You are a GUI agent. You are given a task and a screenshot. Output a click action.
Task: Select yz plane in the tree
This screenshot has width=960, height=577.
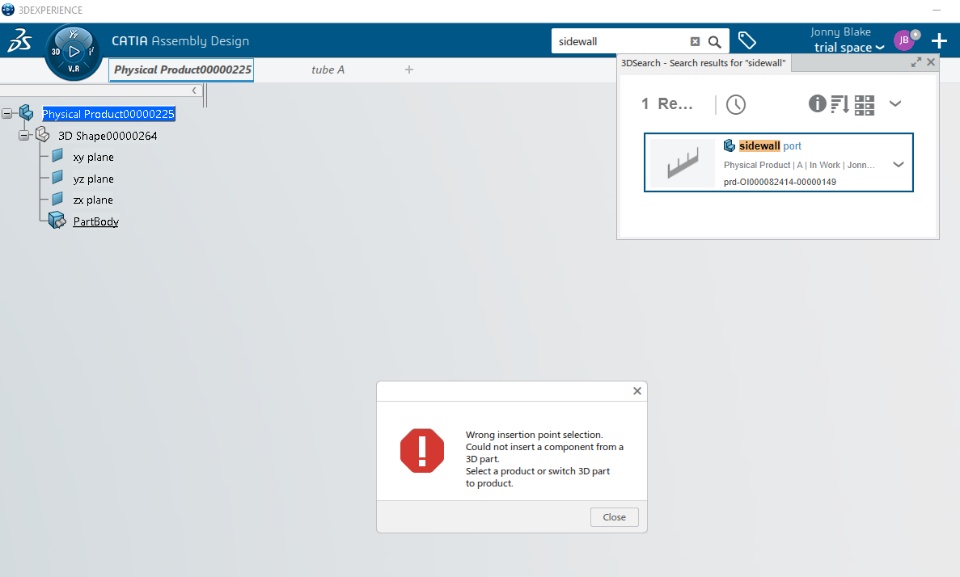tap(93, 179)
